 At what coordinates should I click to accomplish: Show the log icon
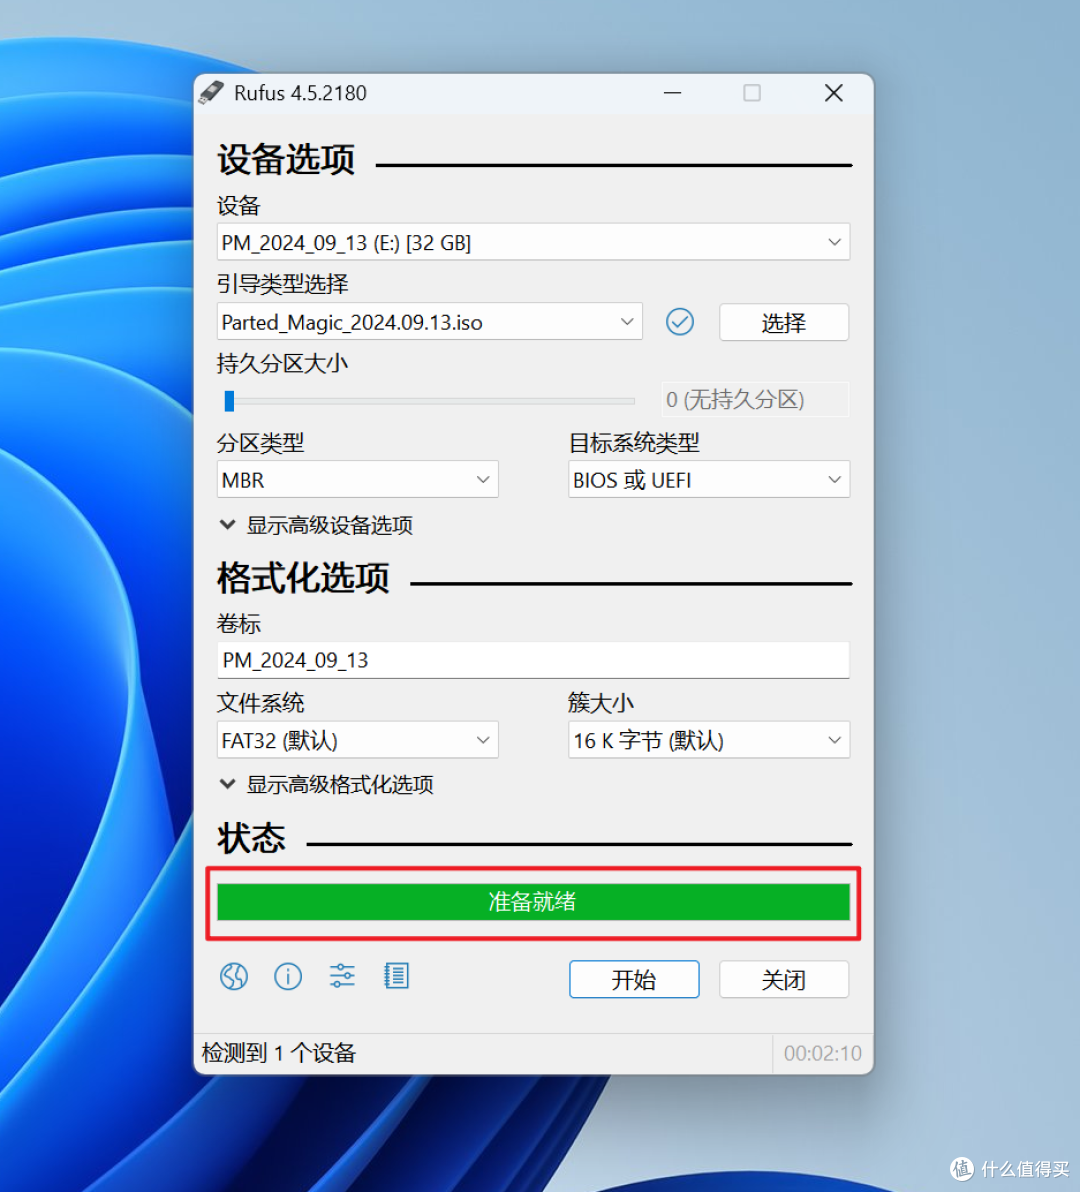396,975
